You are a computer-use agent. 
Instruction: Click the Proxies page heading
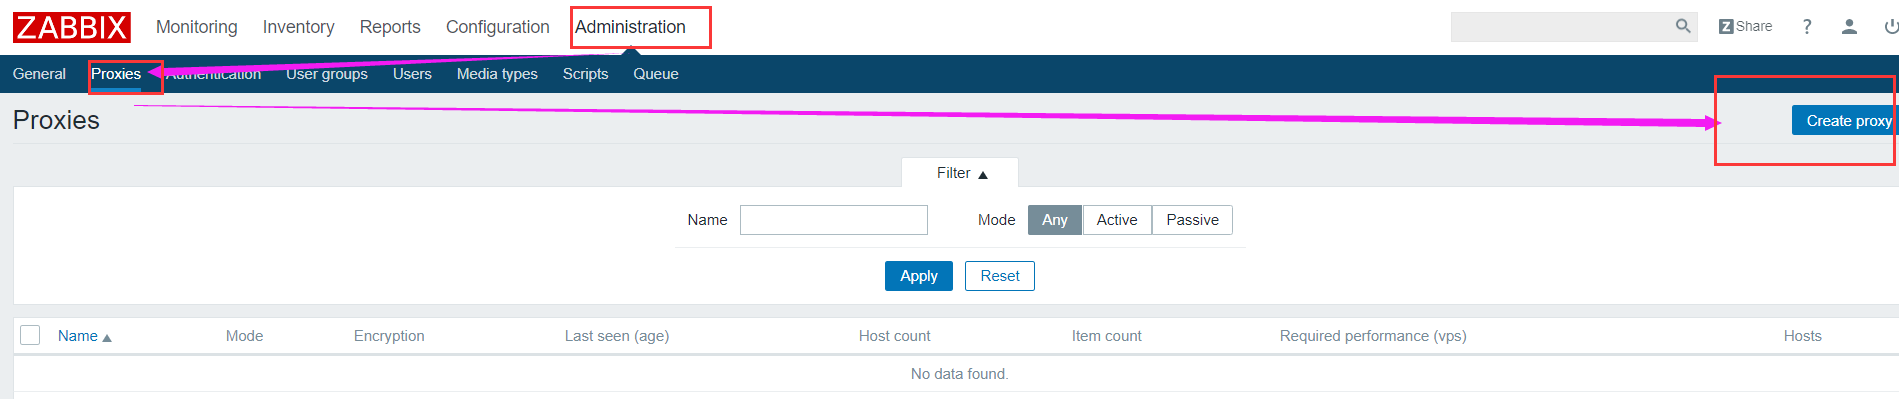56,120
